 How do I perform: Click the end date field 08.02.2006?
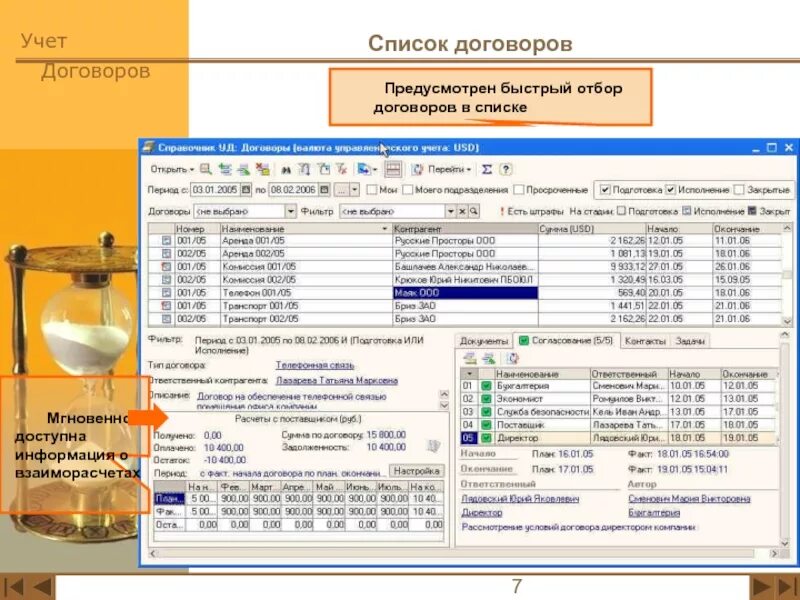293,190
